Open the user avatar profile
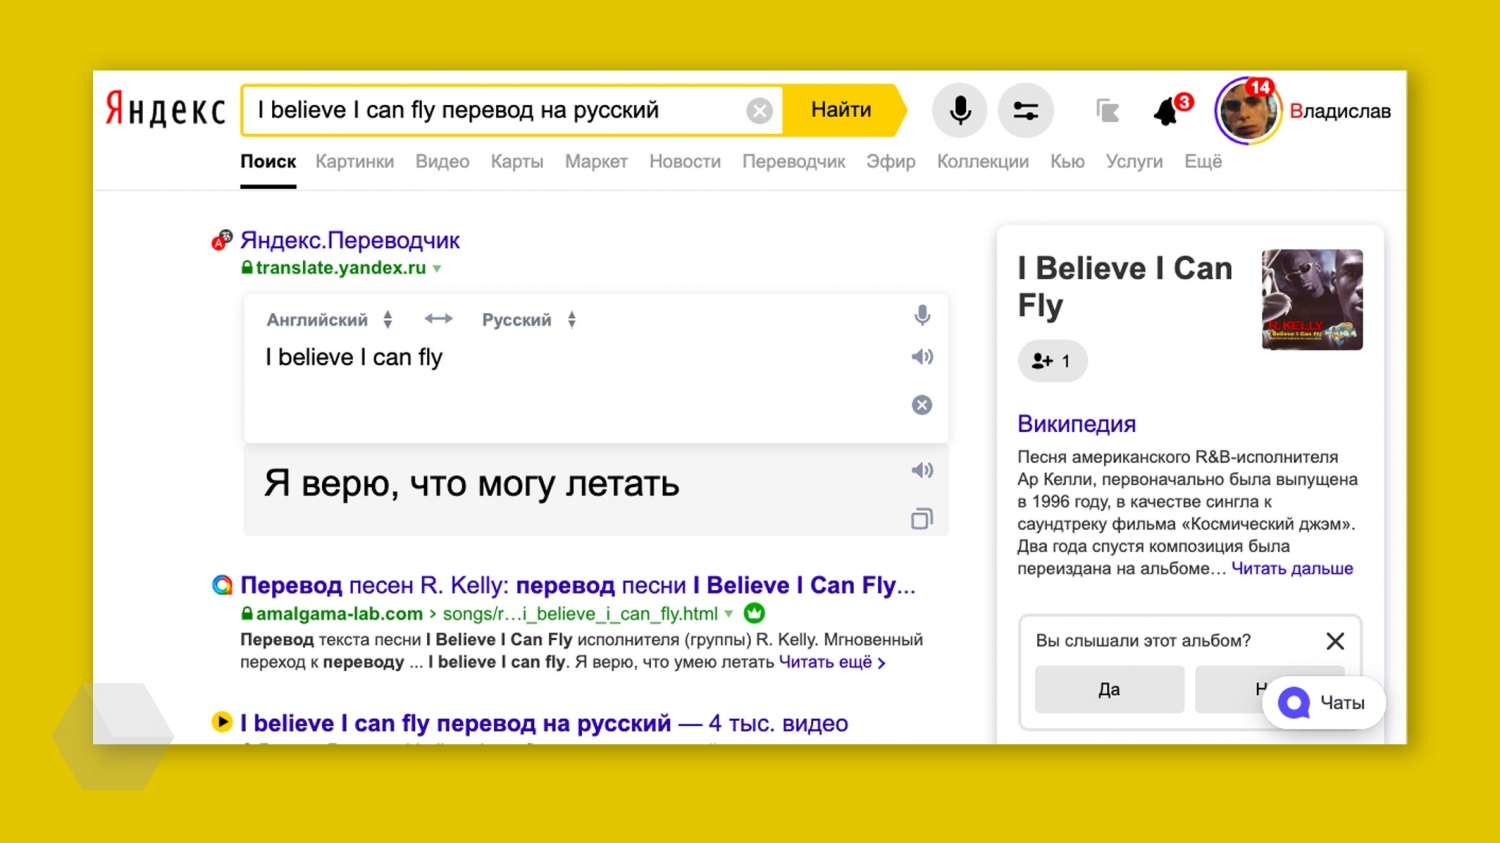The width and height of the screenshot is (1500, 843). coord(1247,111)
